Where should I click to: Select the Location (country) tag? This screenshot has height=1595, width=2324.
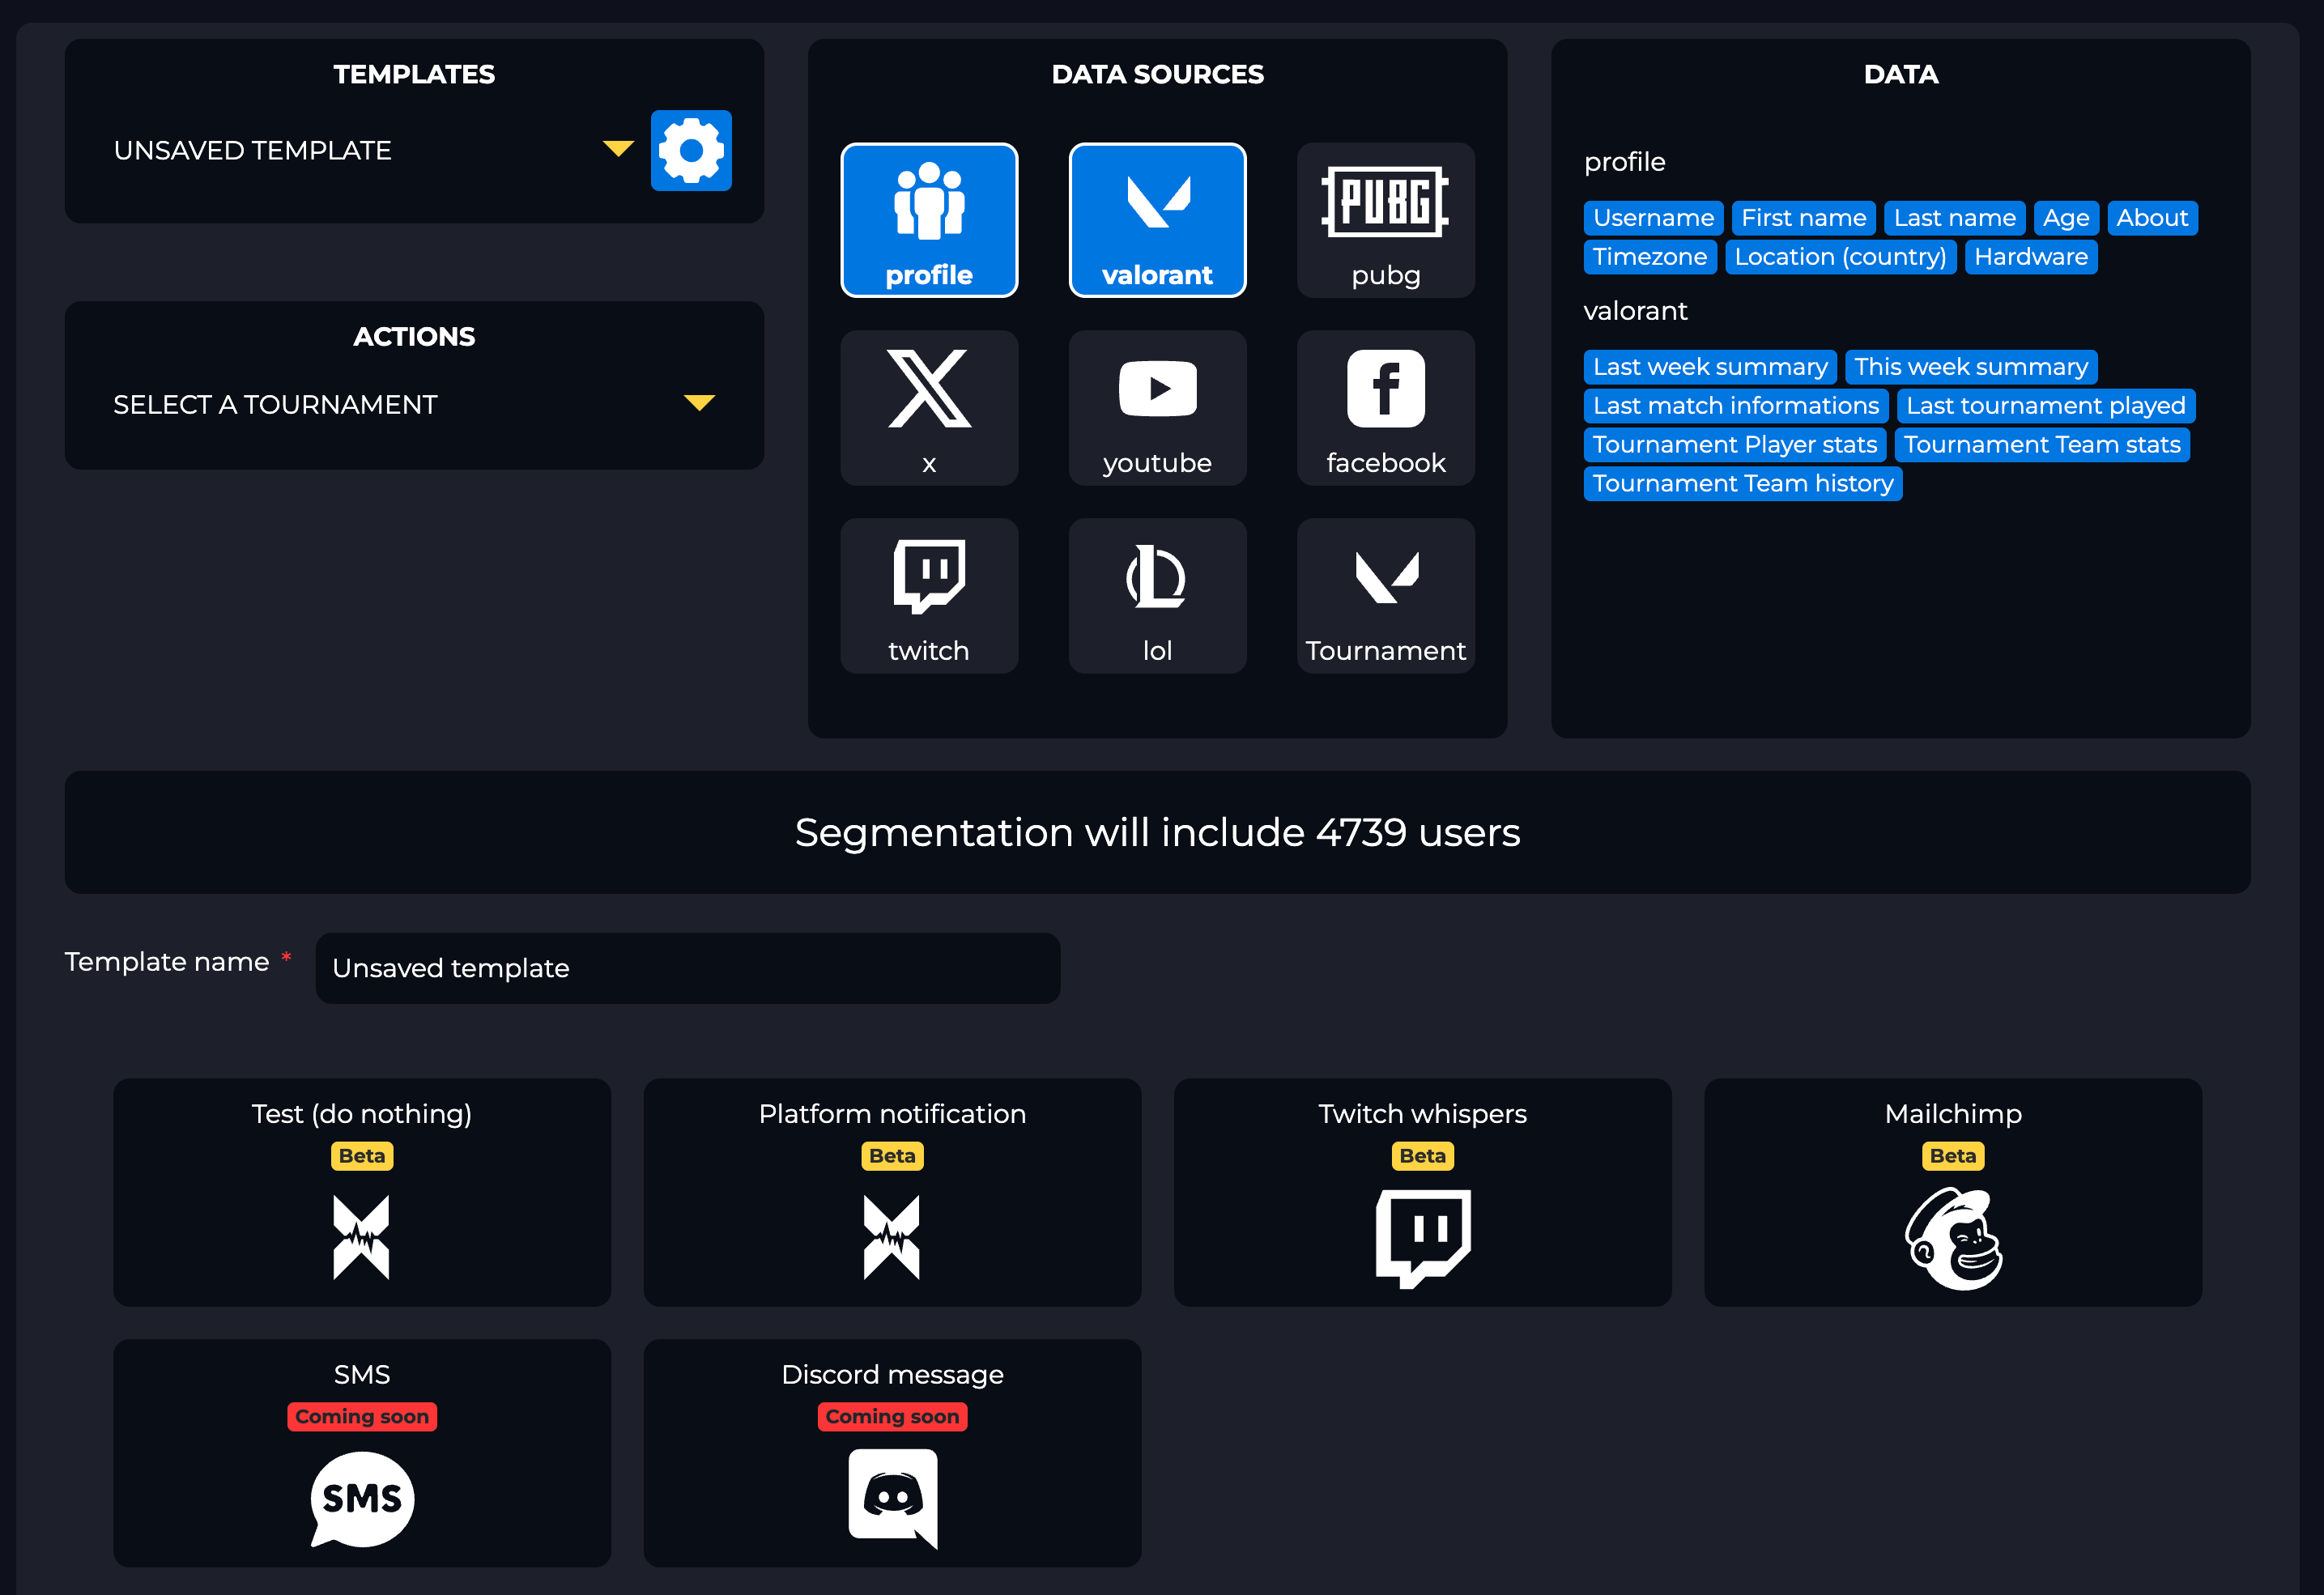point(1840,257)
